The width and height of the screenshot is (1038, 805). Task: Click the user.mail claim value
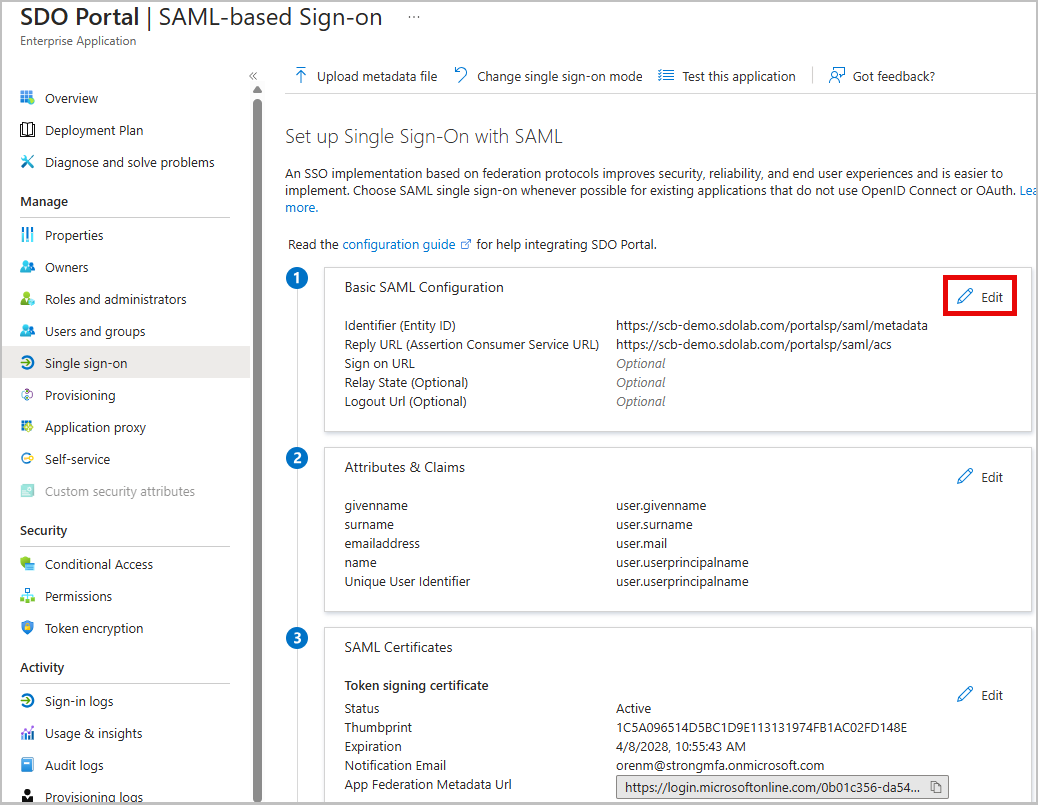[x=641, y=543]
